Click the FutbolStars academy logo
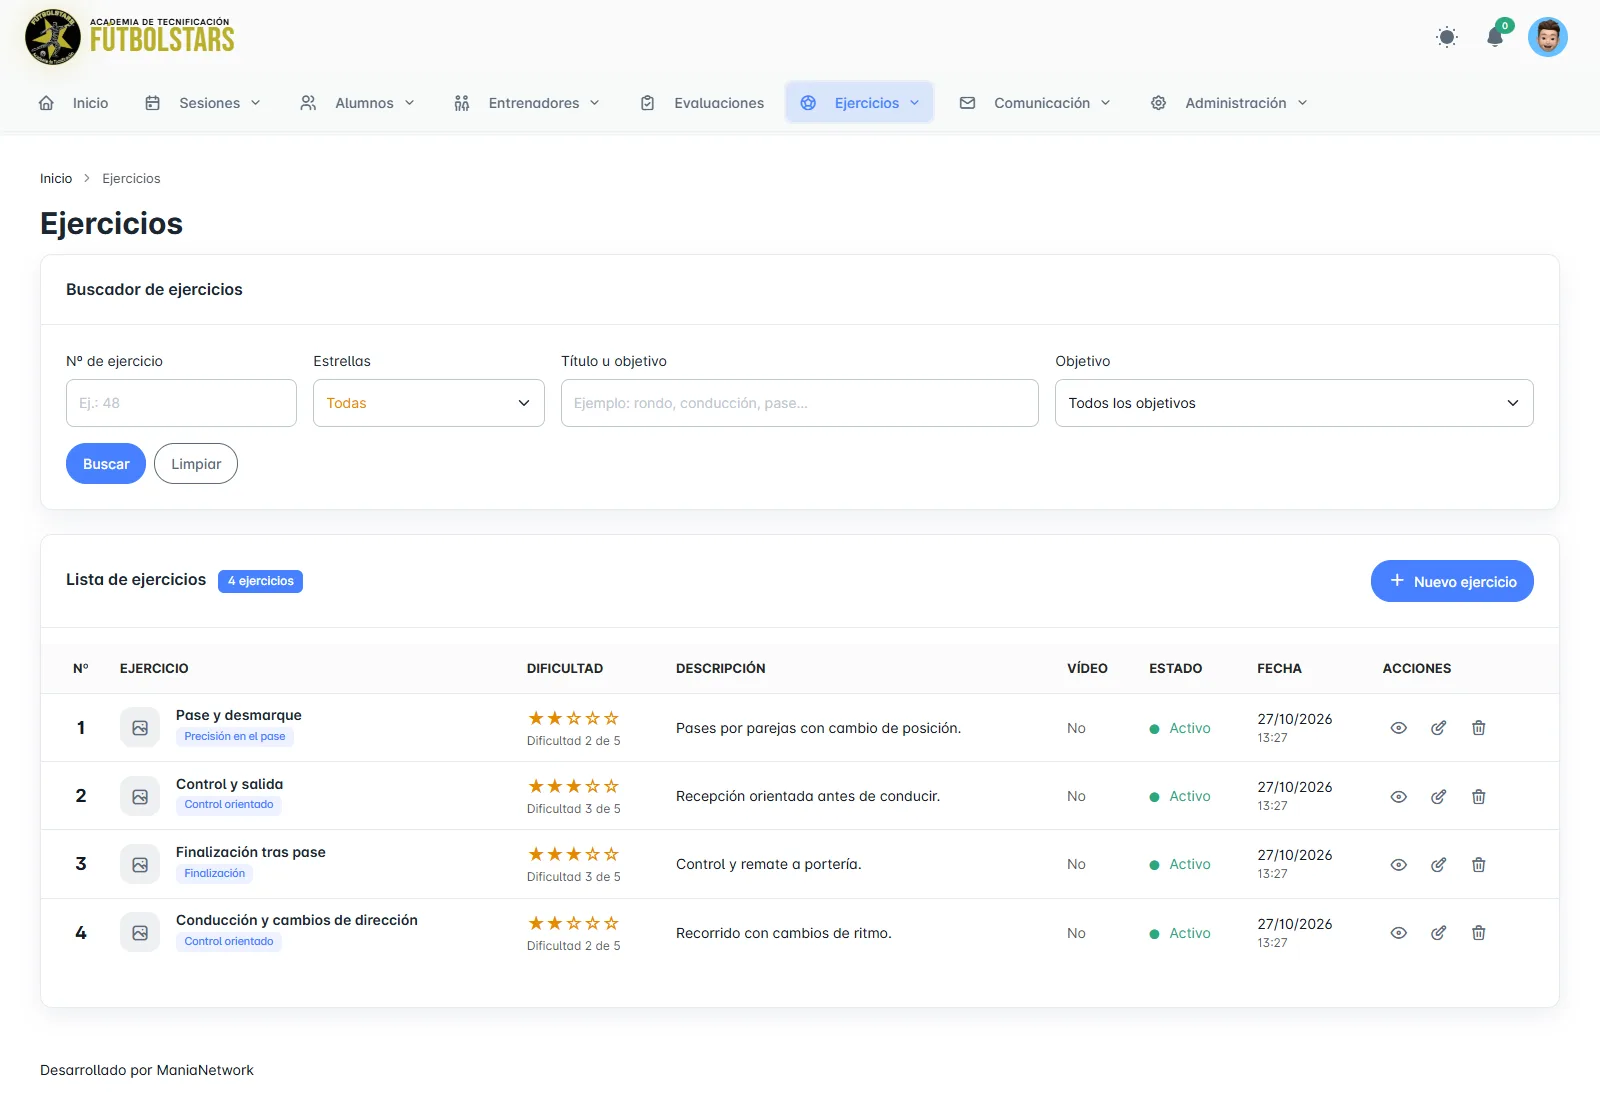 click(130, 37)
